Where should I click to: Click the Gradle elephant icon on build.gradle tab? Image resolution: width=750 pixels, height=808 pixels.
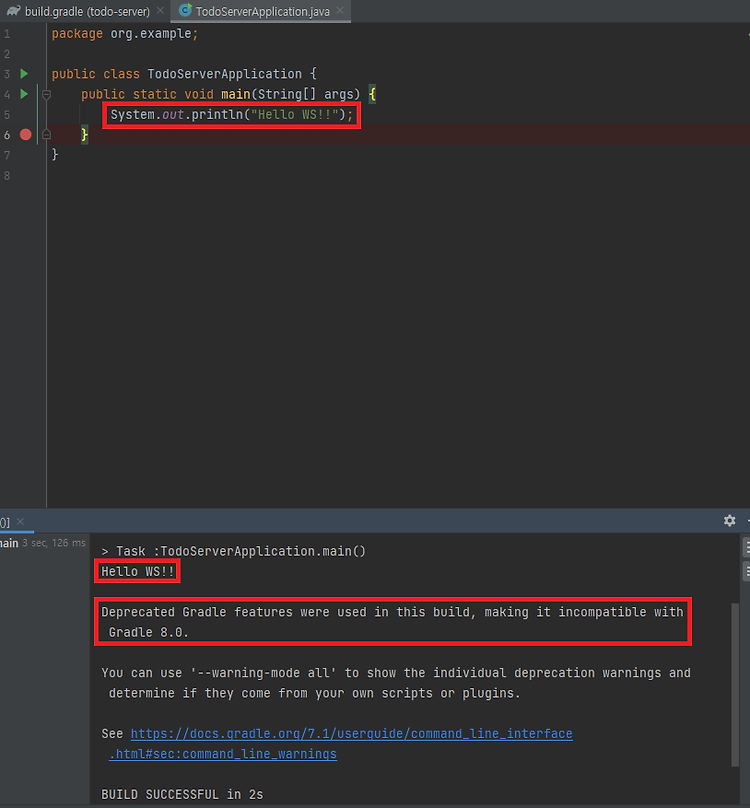coord(13,10)
